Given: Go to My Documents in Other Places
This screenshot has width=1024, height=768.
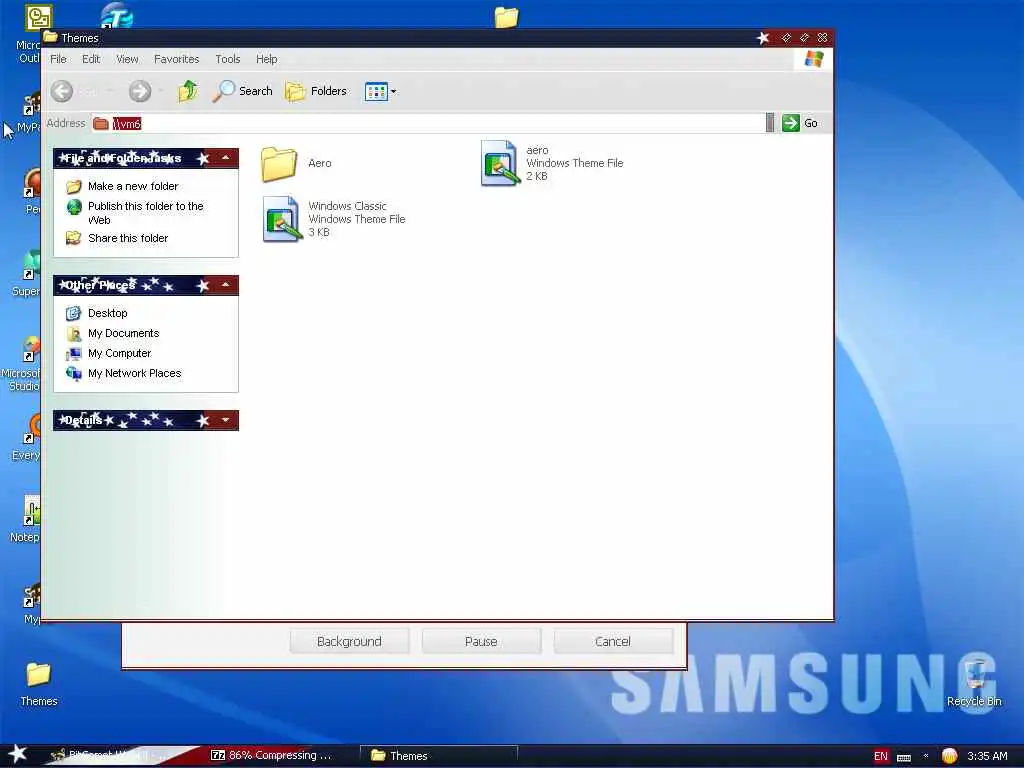Looking at the screenshot, I should click(x=123, y=333).
